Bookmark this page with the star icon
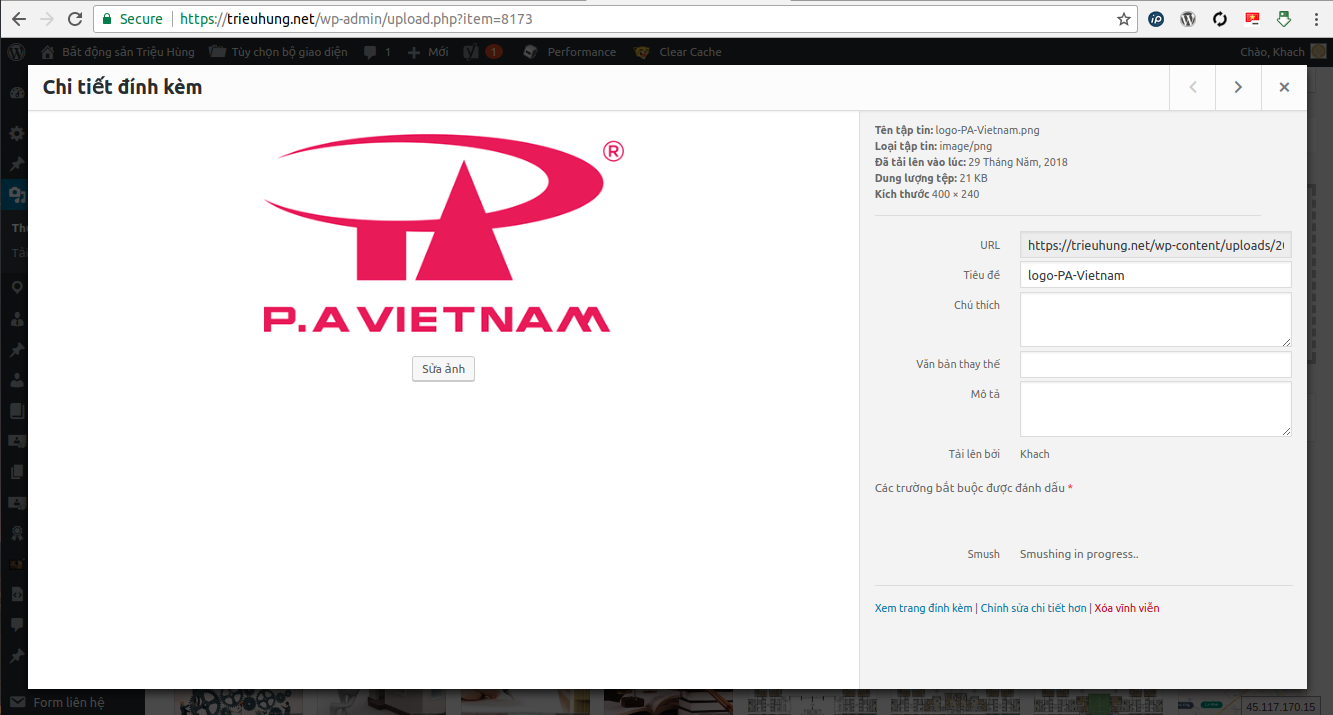The width and height of the screenshot is (1333, 715). pyautogui.click(x=1124, y=19)
